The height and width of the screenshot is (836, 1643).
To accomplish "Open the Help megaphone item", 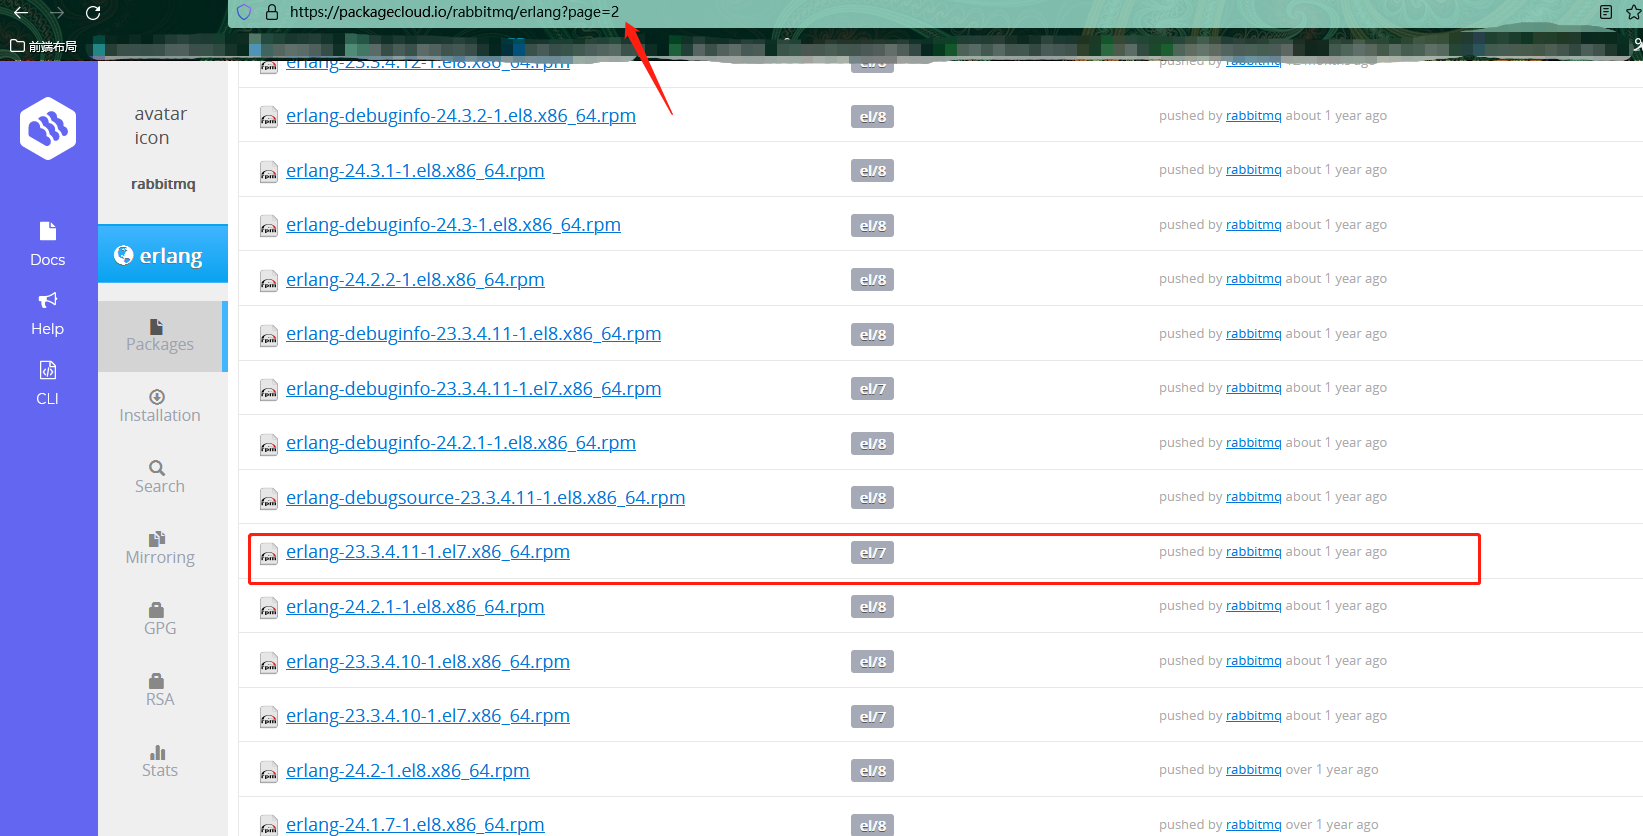I will pos(47,314).
